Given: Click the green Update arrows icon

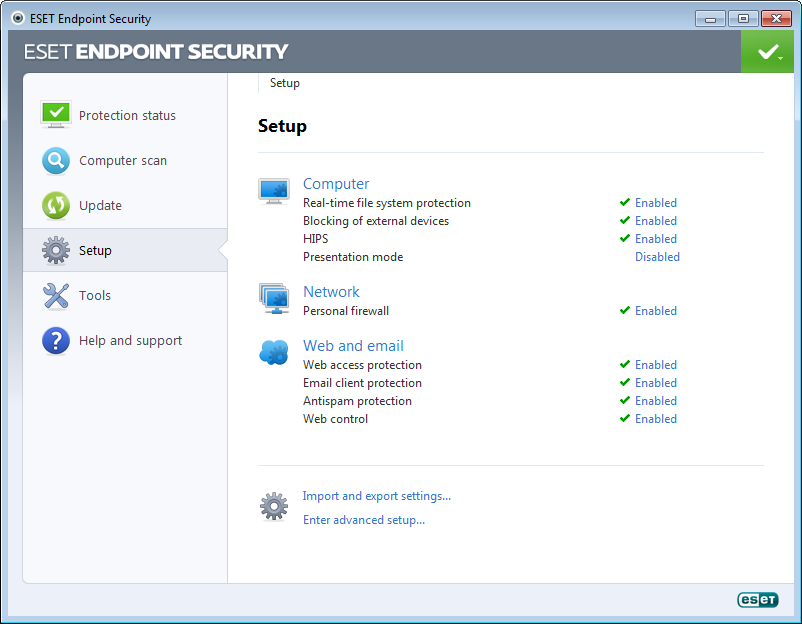Looking at the screenshot, I should click(56, 205).
